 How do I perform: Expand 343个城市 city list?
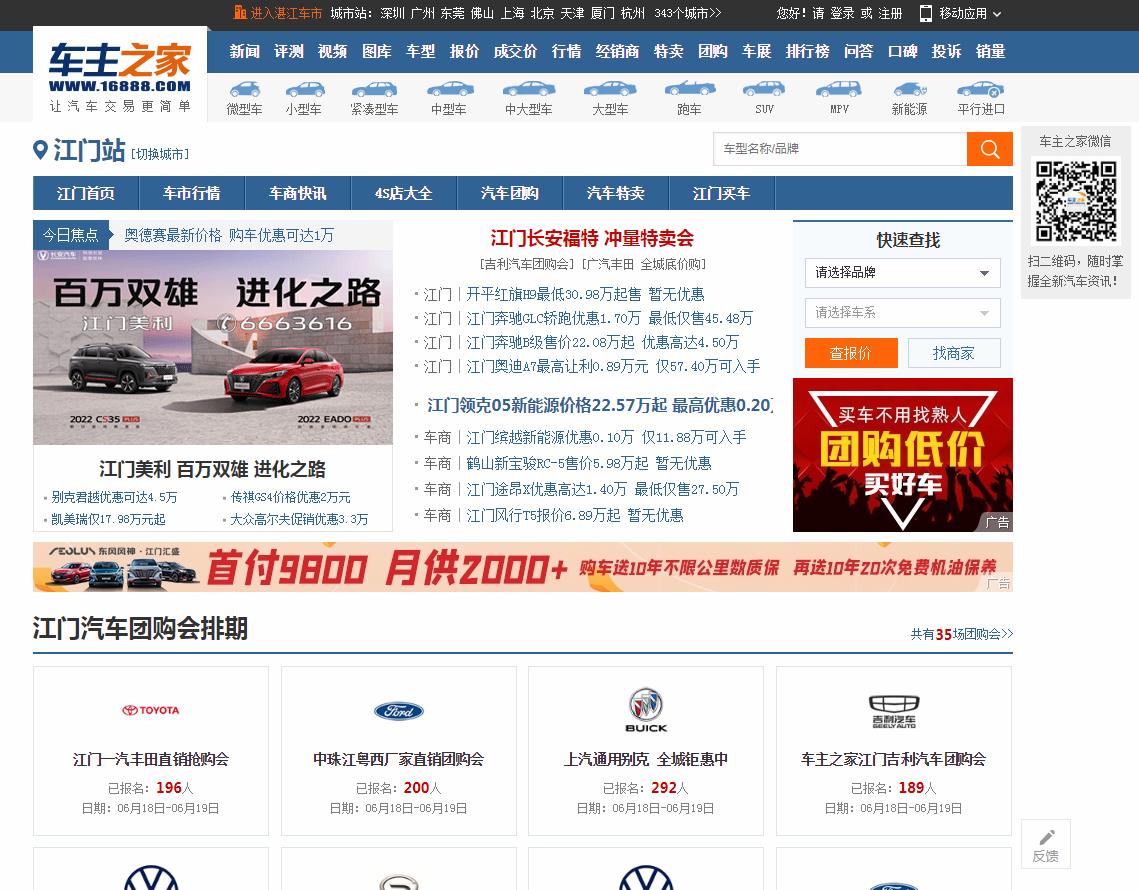(687, 13)
